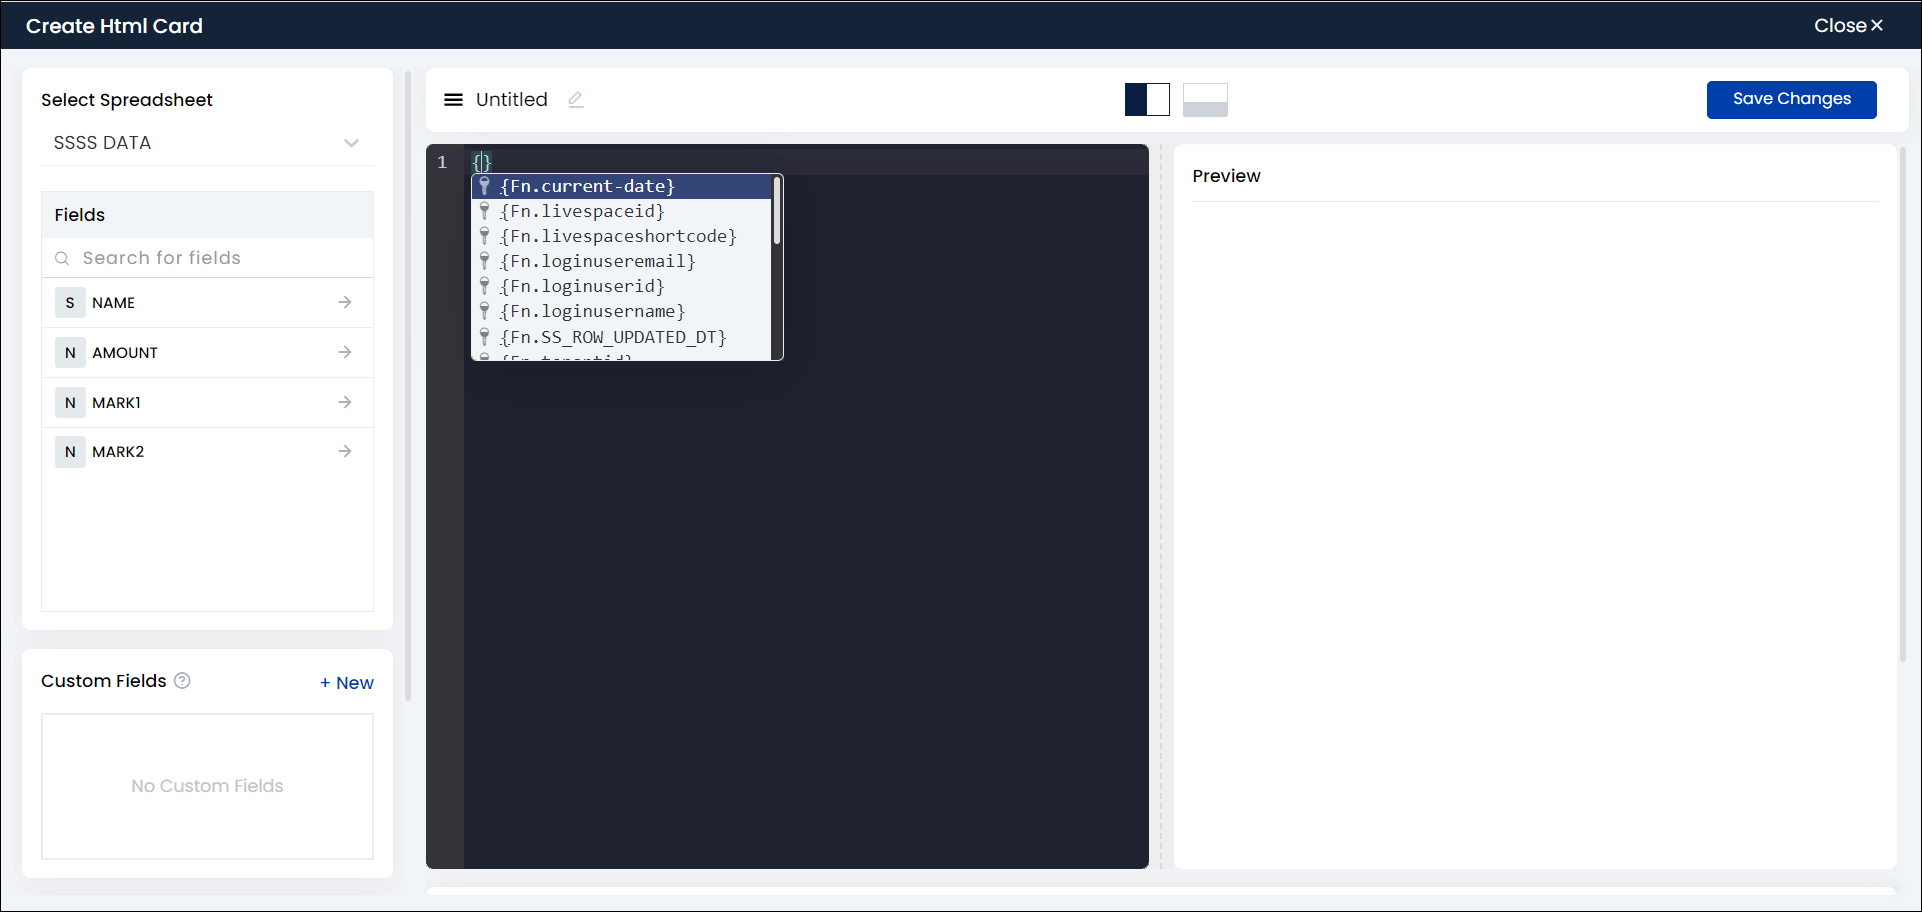Click the arrow icon next to MARK1

pos(345,402)
